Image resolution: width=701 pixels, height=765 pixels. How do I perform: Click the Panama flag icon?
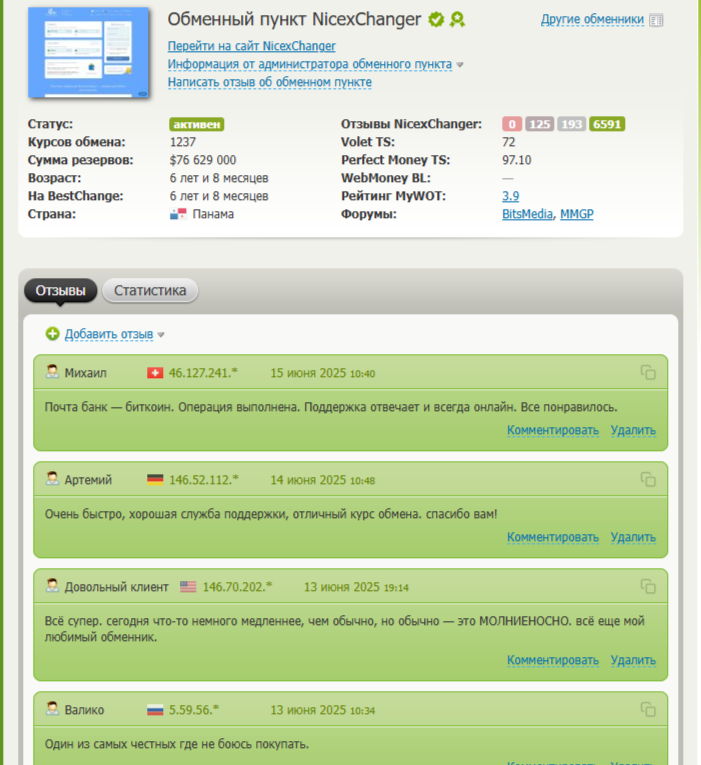[178, 214]
